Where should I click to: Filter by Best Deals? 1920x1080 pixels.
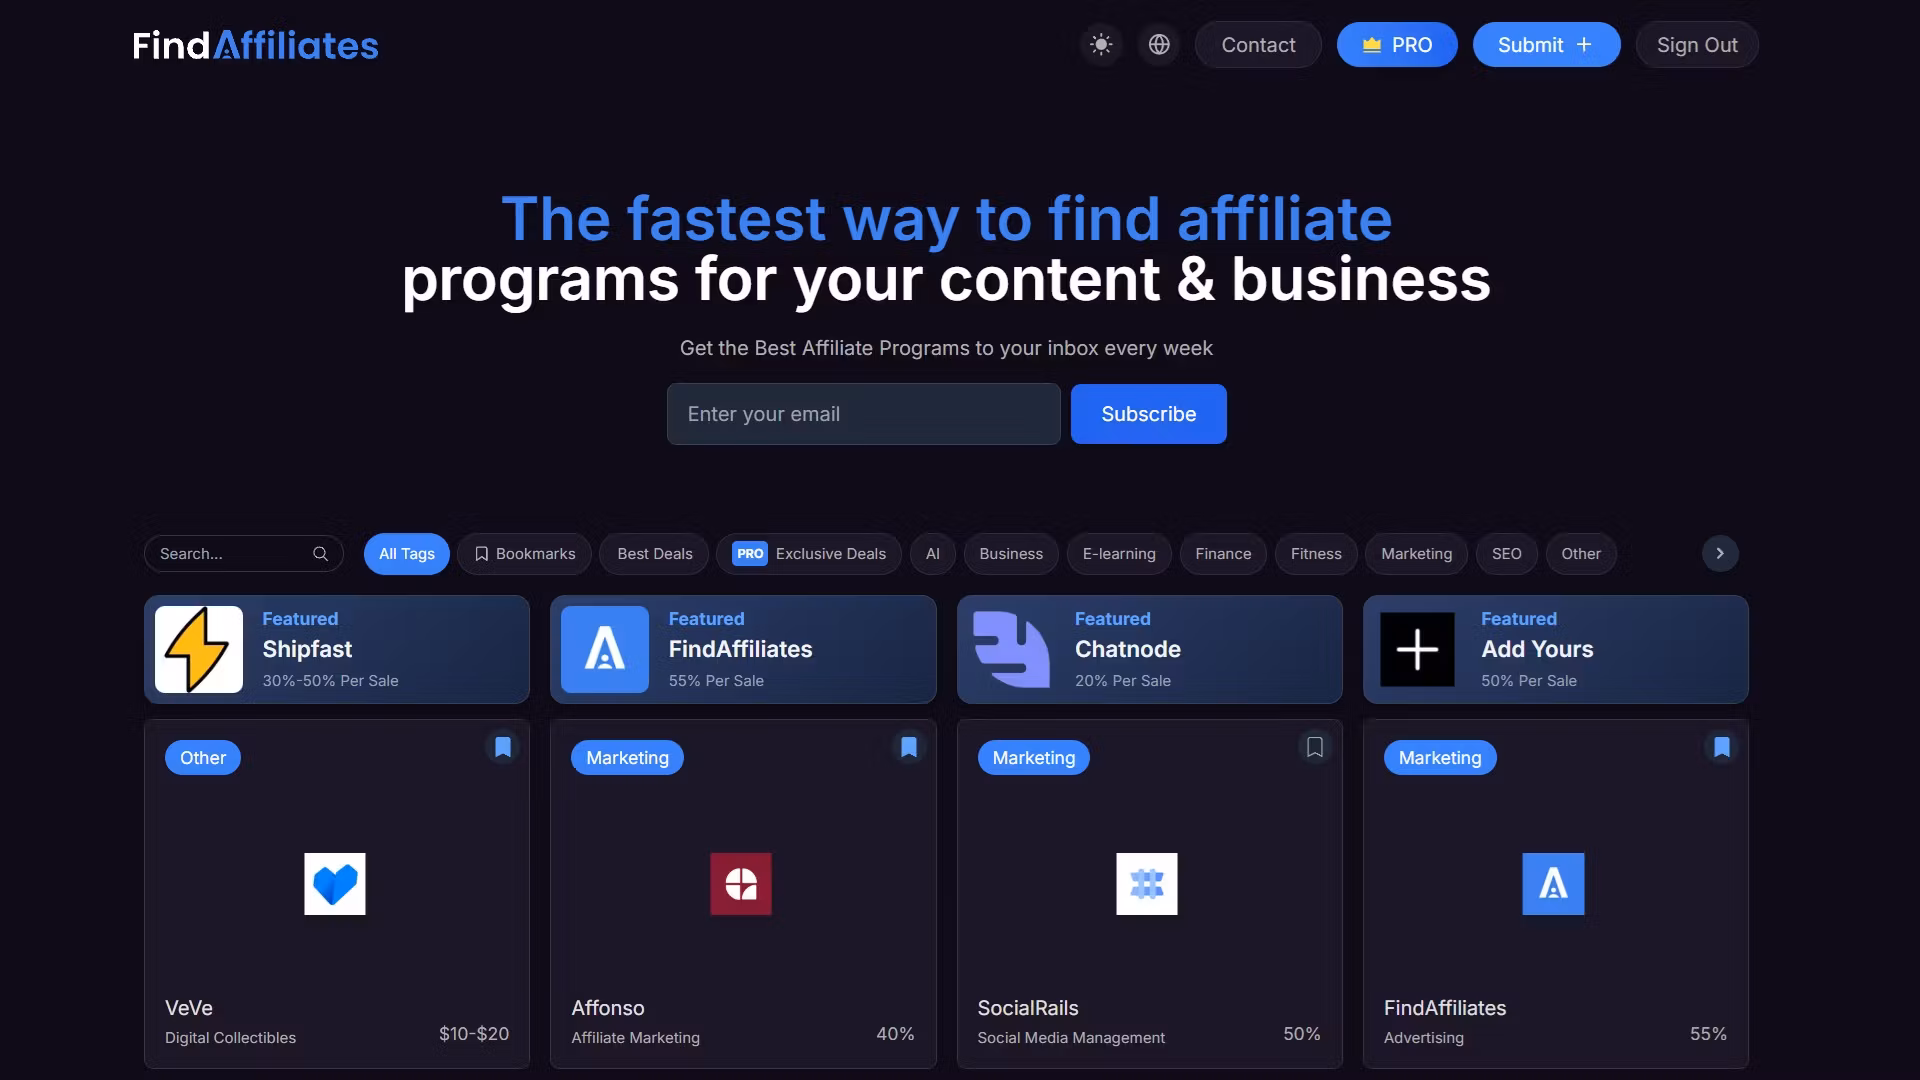coord(655,554)
